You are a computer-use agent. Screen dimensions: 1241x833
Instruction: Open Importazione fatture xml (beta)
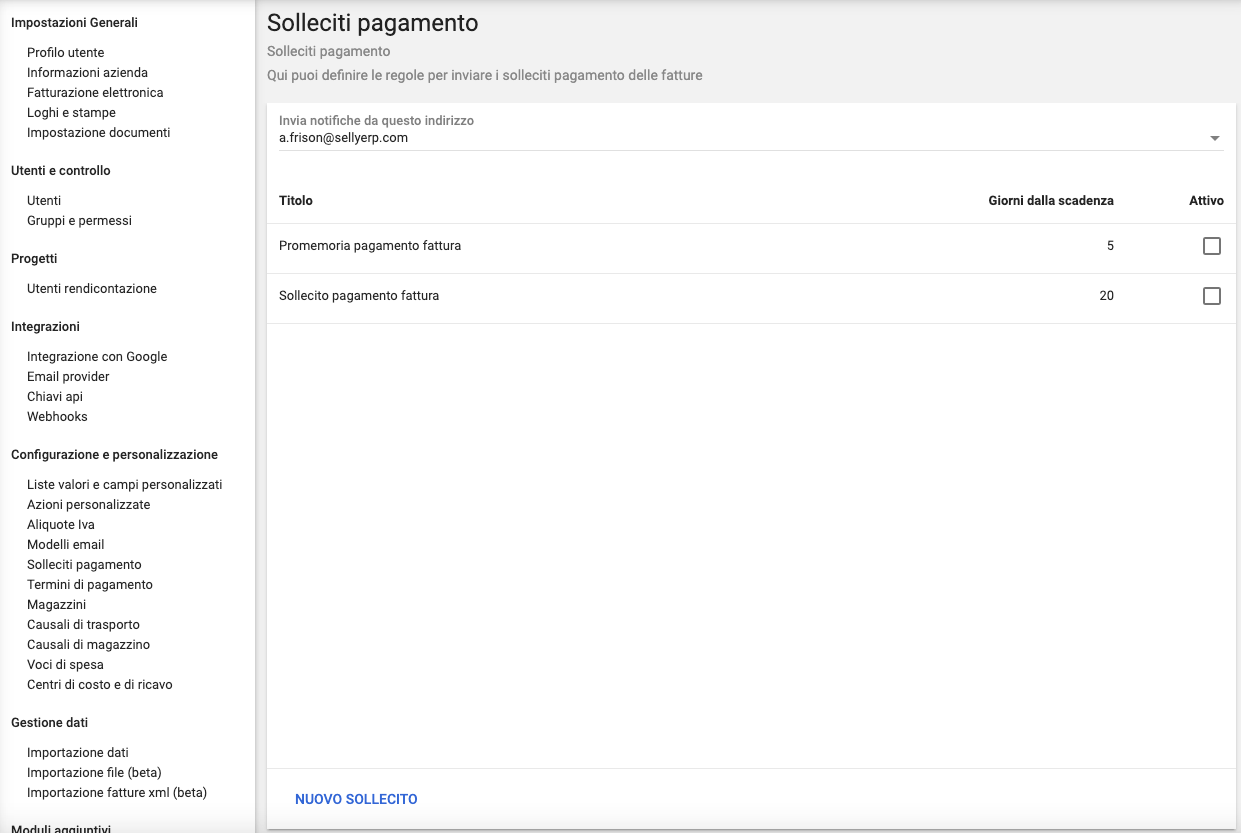point(117,792)
